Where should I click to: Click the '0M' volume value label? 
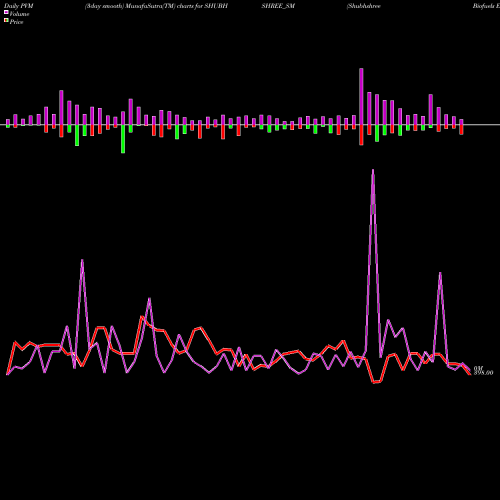pos(478,368)
